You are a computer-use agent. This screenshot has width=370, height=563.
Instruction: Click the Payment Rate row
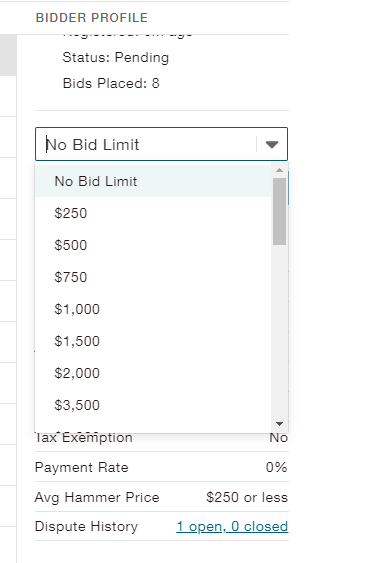click(161, 467)
